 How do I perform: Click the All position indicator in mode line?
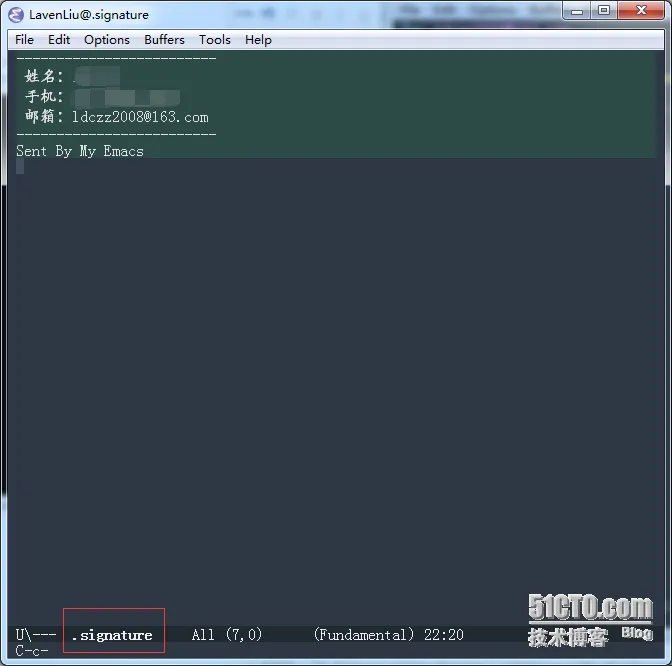click(203, 634)
